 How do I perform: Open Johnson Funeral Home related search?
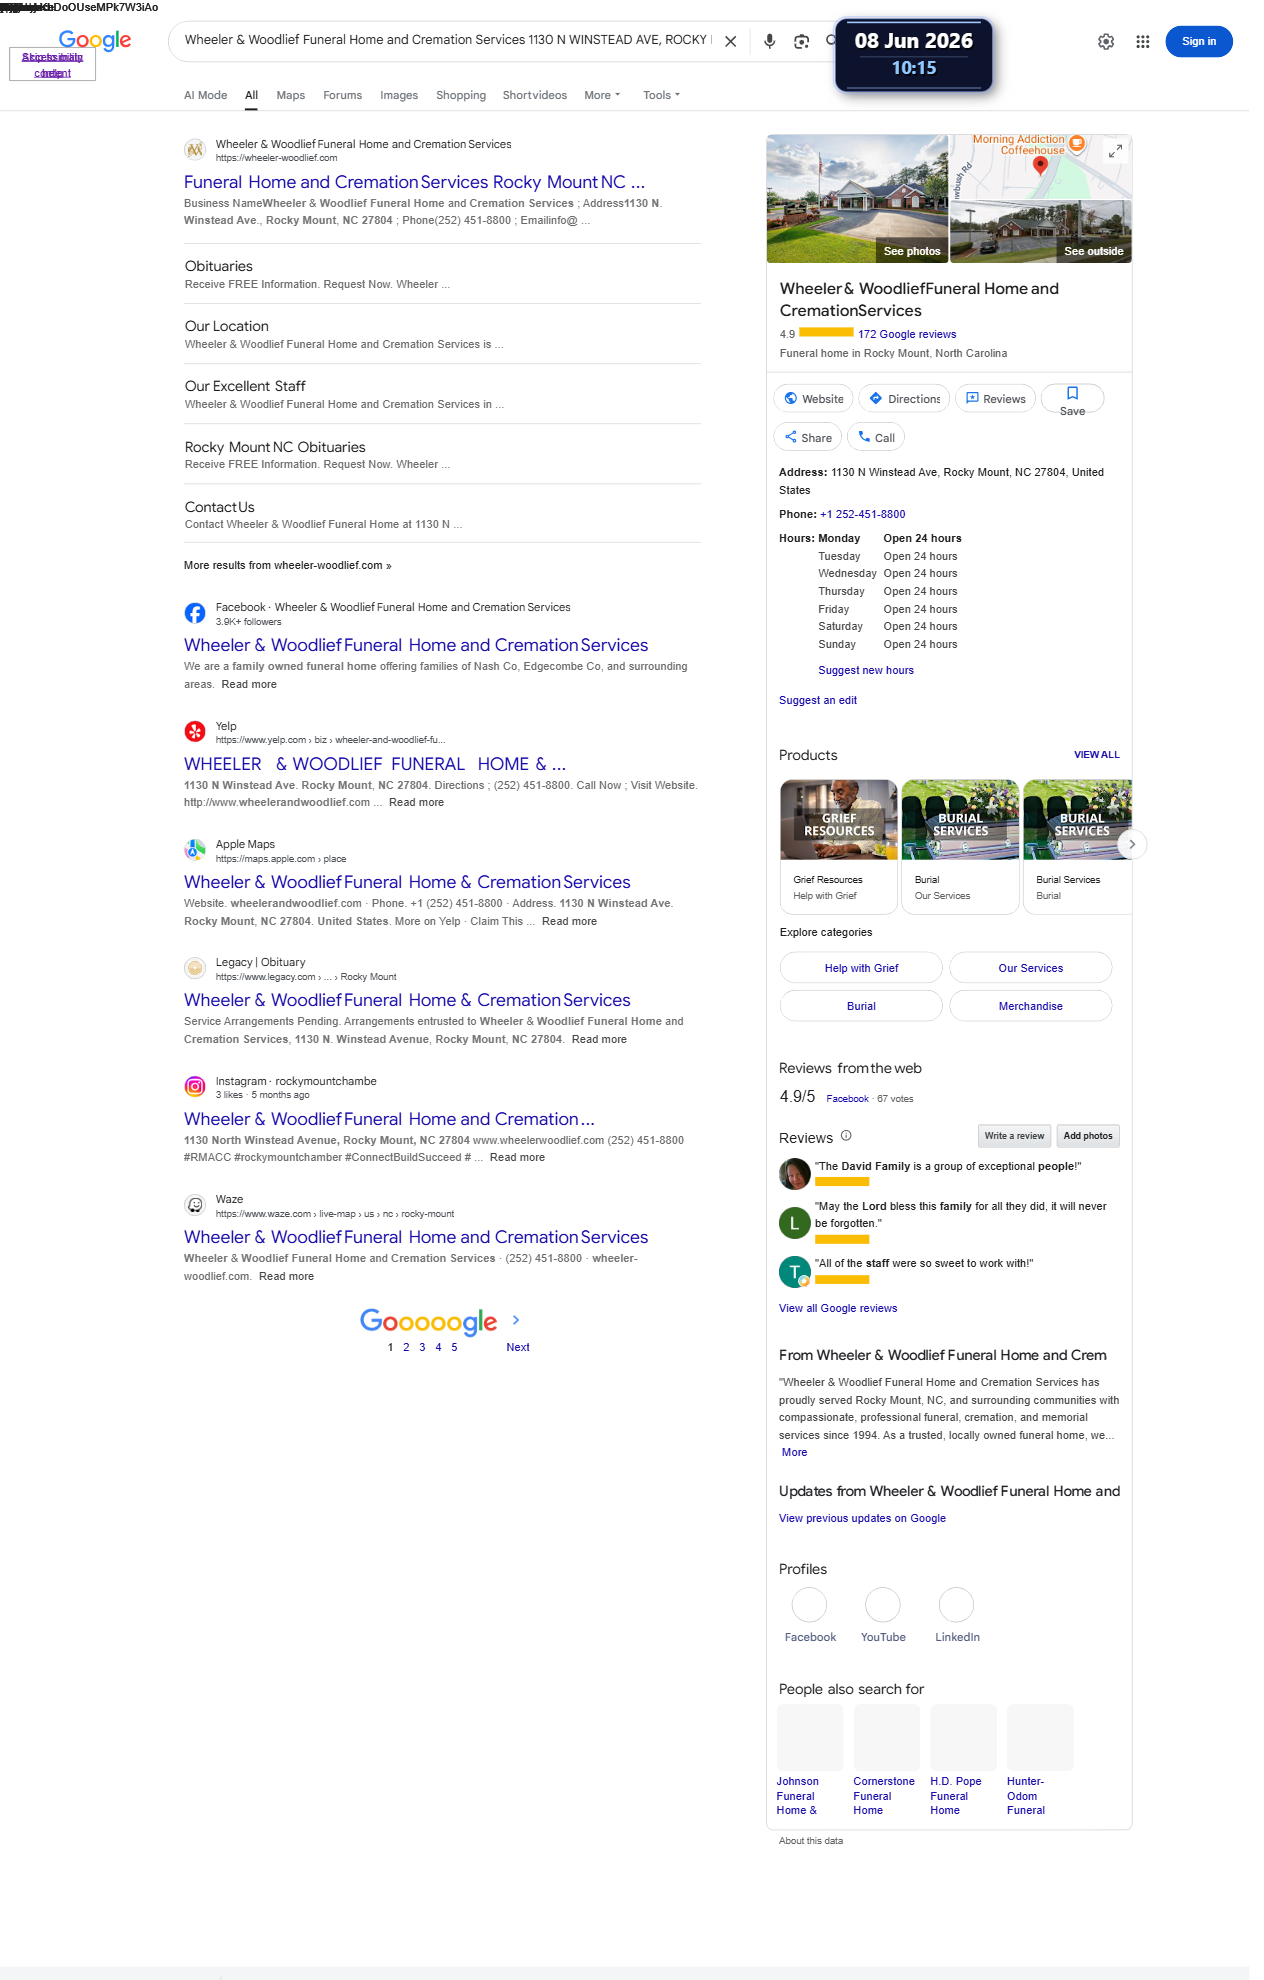point(809,1760)
